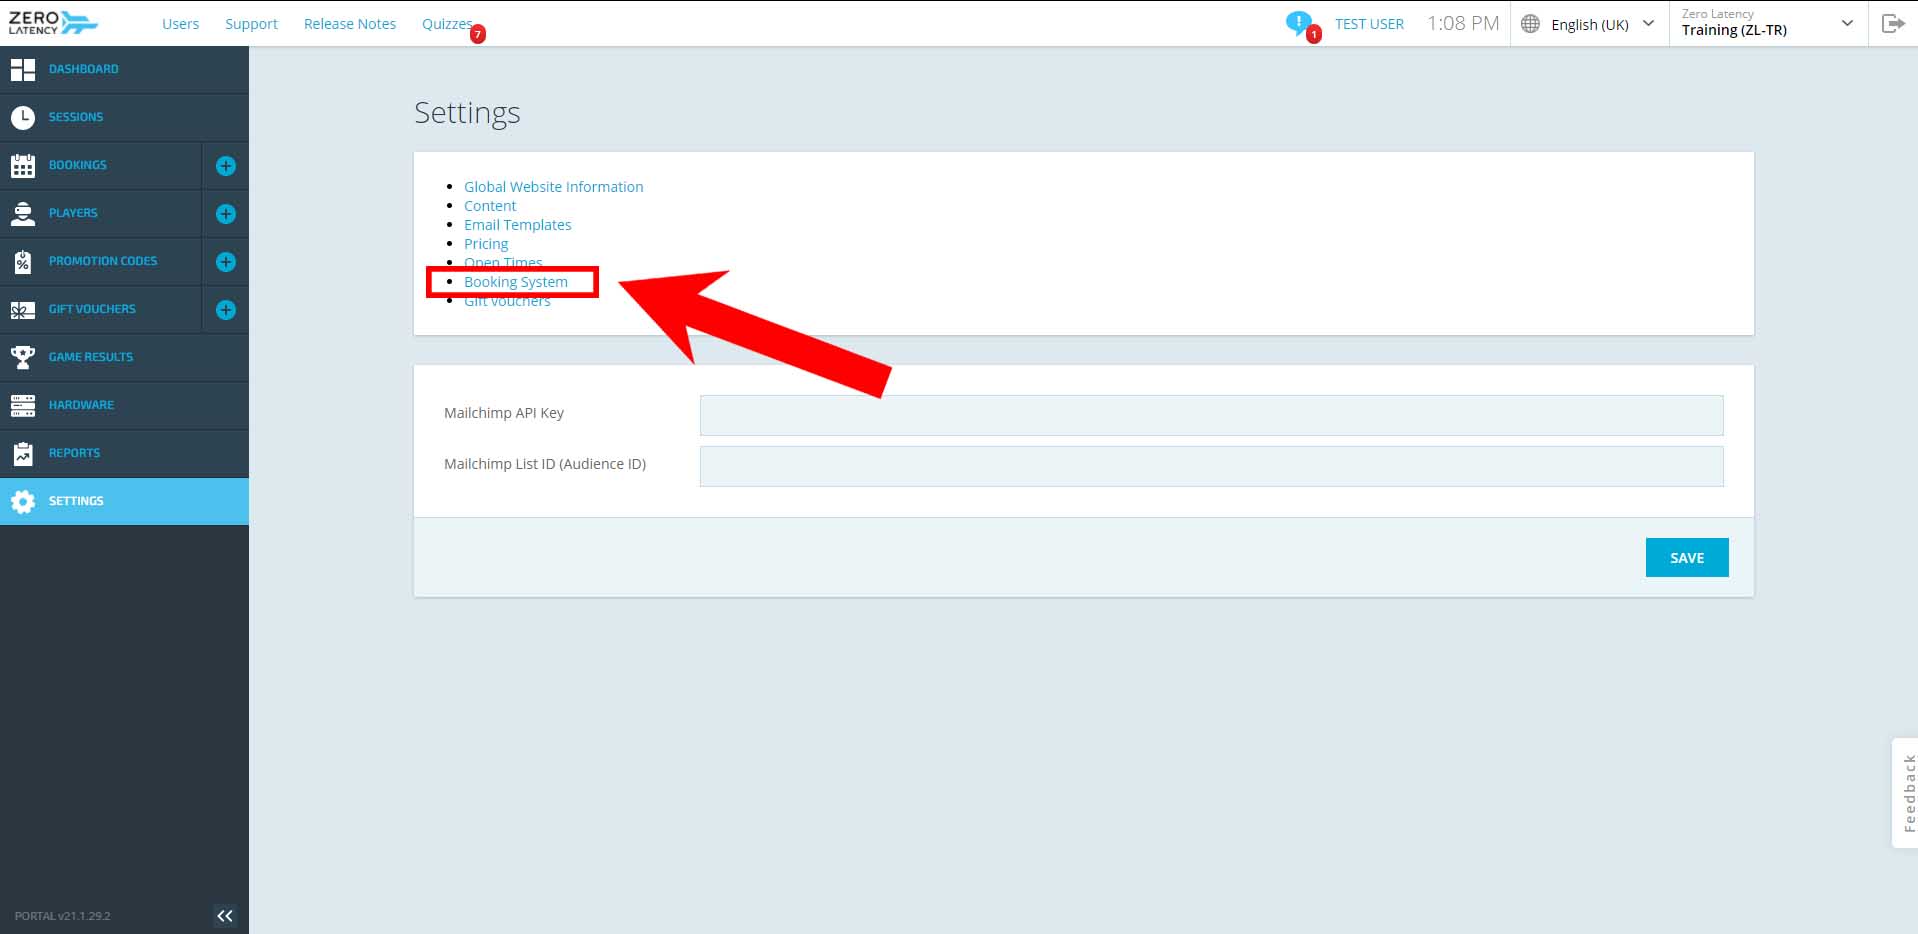Screen dimensions: 1918x934
Task: Open the Support top menu
Action: 251,24
